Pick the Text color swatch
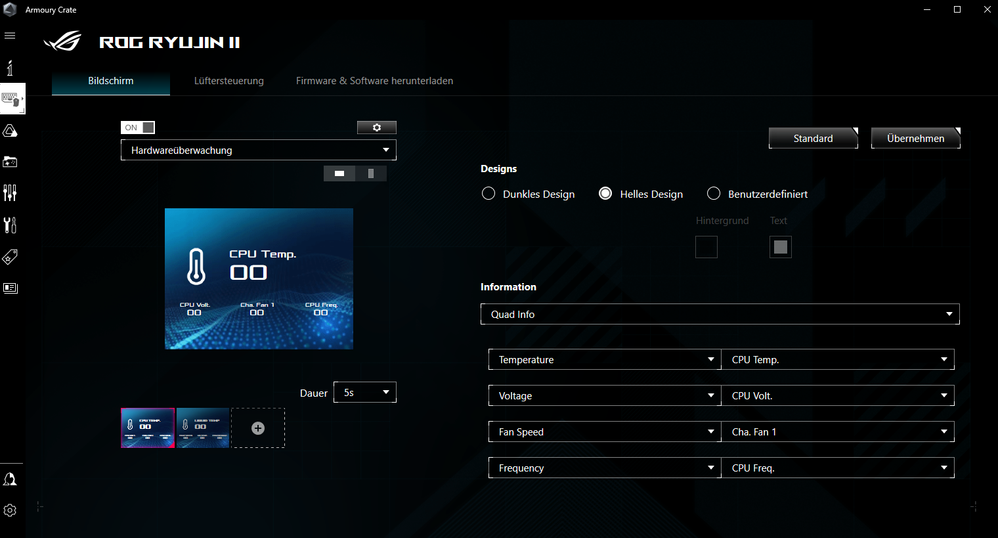 780,247
